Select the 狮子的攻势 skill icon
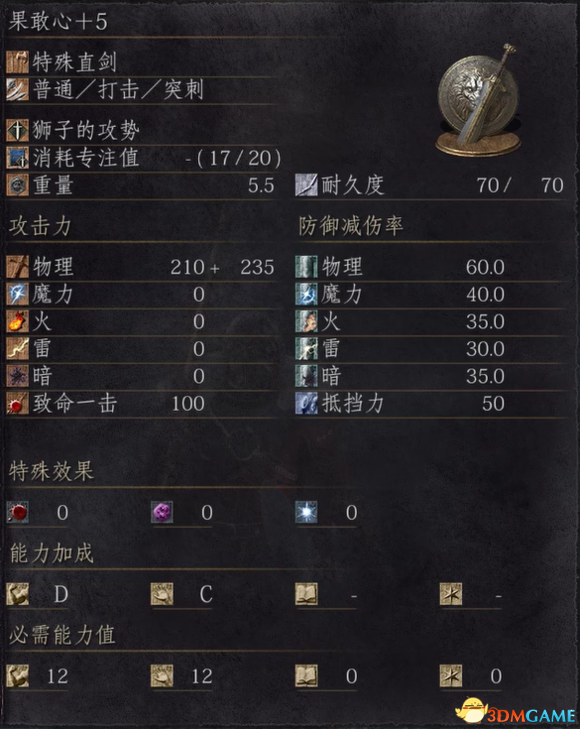 tap(18, 130)
